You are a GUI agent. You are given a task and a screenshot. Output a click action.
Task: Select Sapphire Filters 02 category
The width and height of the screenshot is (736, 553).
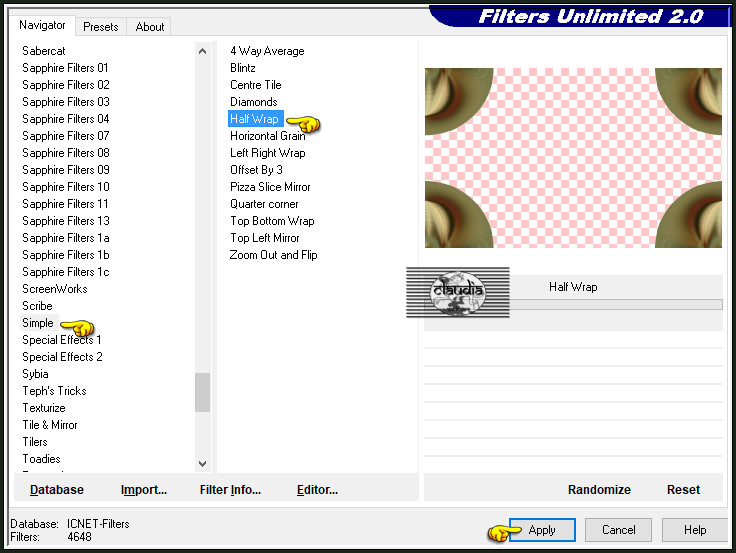click(66, 84)
